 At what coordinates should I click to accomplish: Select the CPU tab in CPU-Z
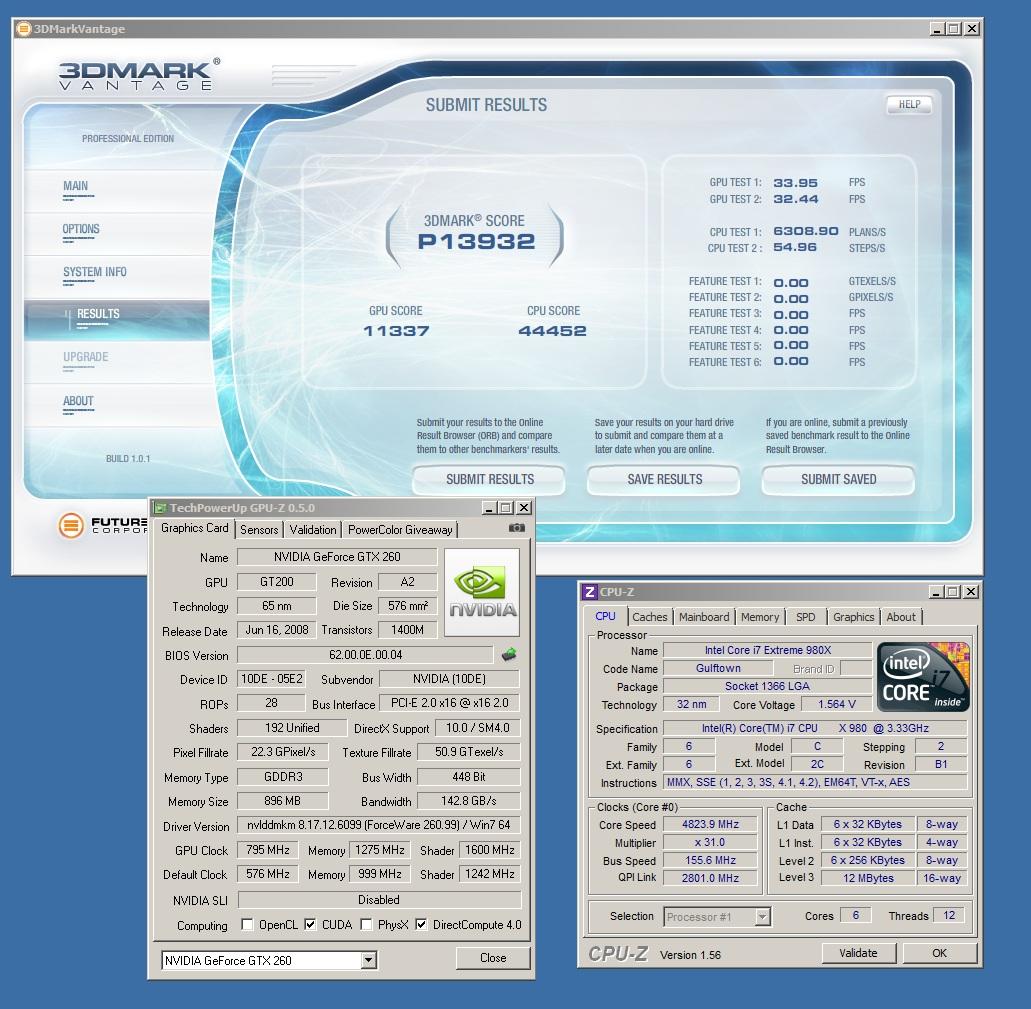(x=606, y=616)
